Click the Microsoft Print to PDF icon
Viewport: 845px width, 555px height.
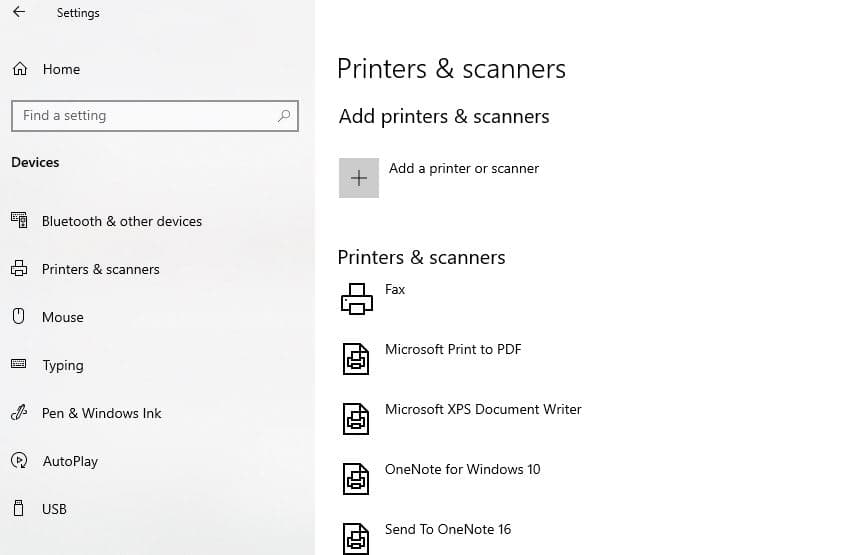pyautogui.click(x=356, y=359)
